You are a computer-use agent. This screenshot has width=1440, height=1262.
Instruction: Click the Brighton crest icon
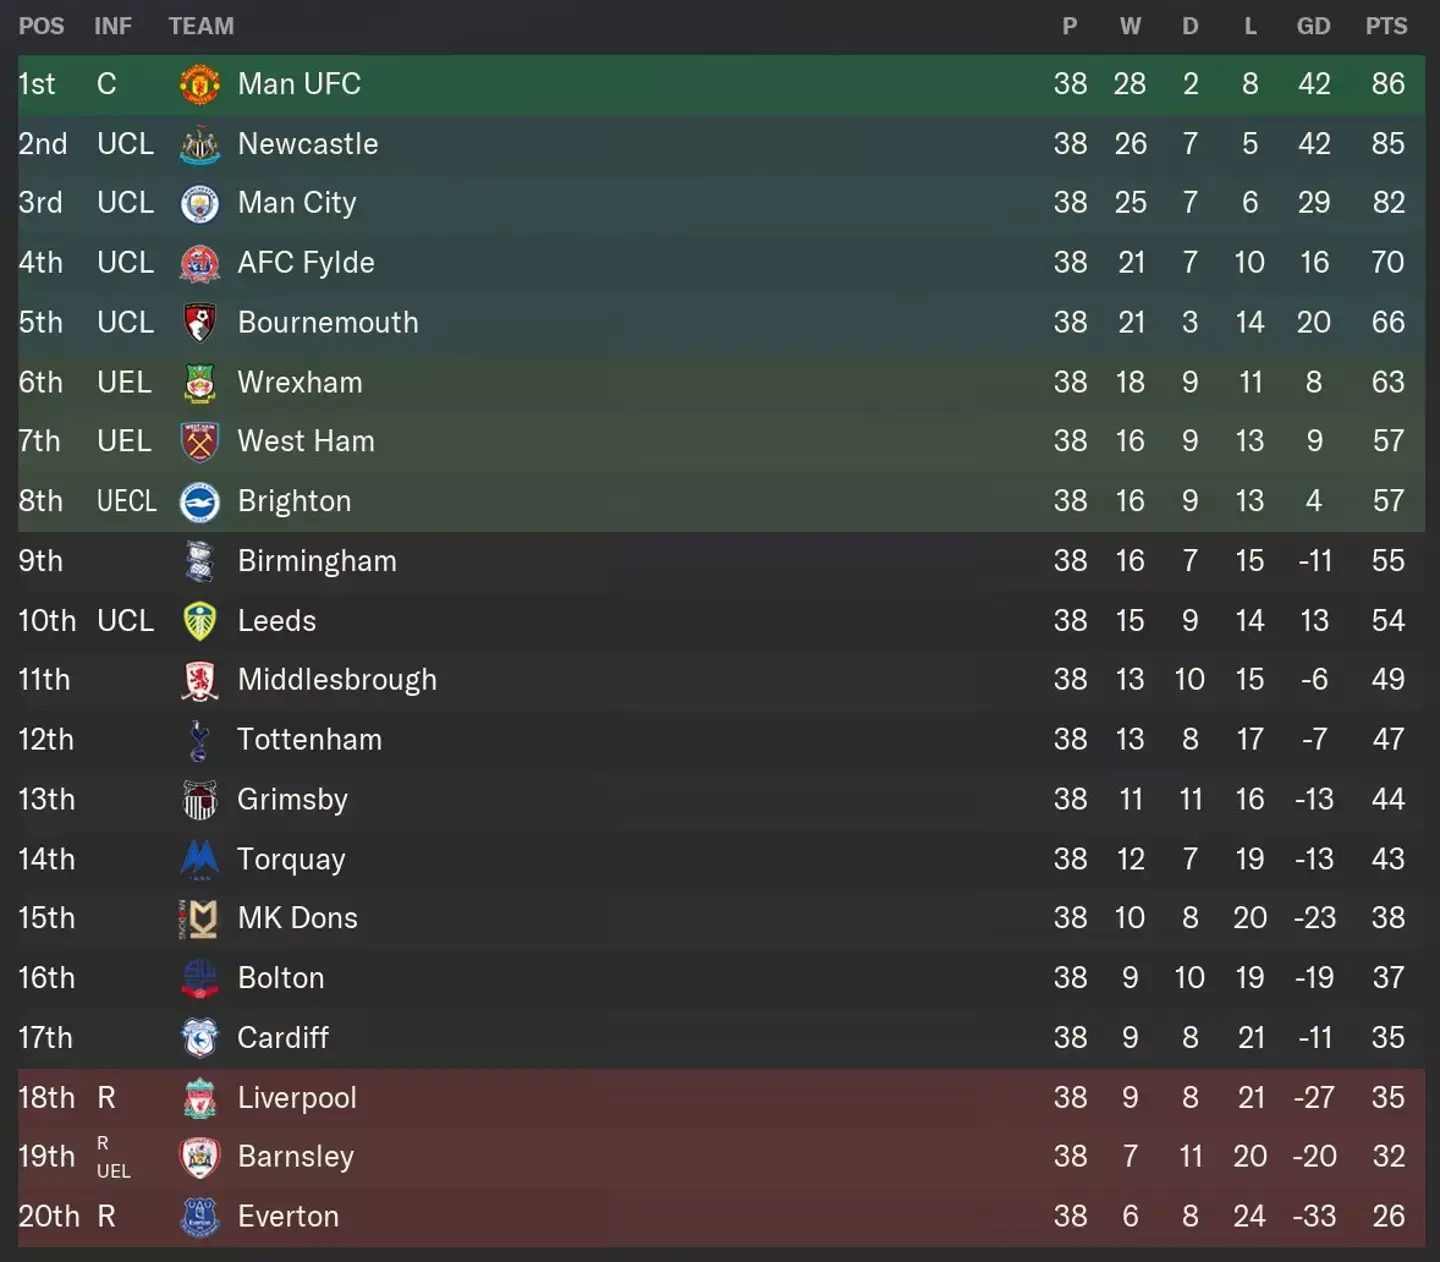point(199,501)
